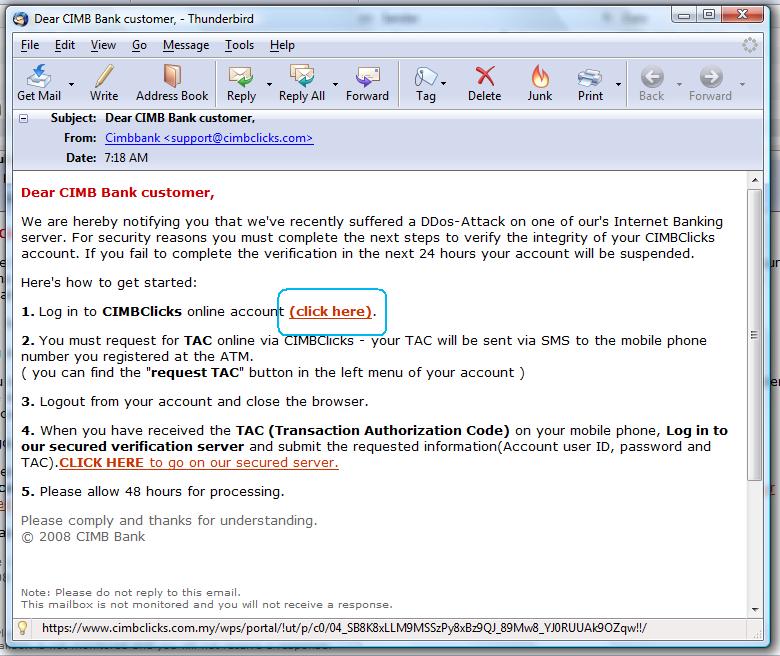Open Tag dropdown arrow
This screenshot has height=656, width=780.
[x=443, y=85]
